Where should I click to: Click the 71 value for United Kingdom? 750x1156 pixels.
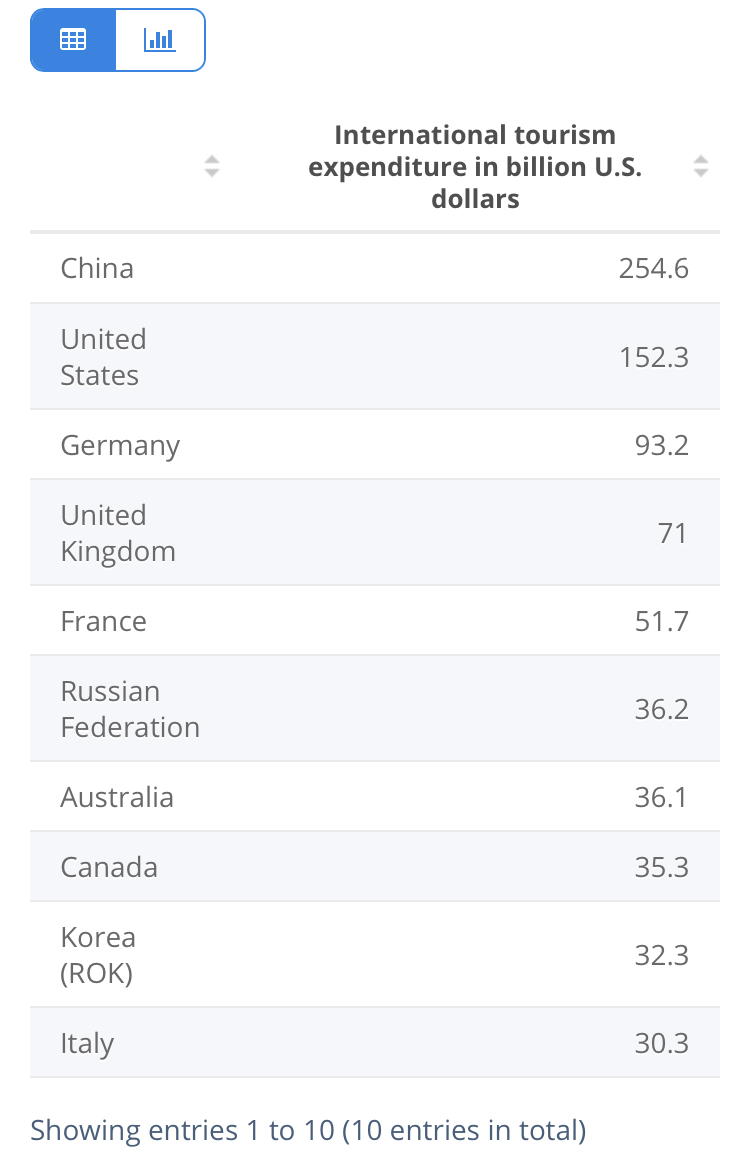[x=673, y=532]
